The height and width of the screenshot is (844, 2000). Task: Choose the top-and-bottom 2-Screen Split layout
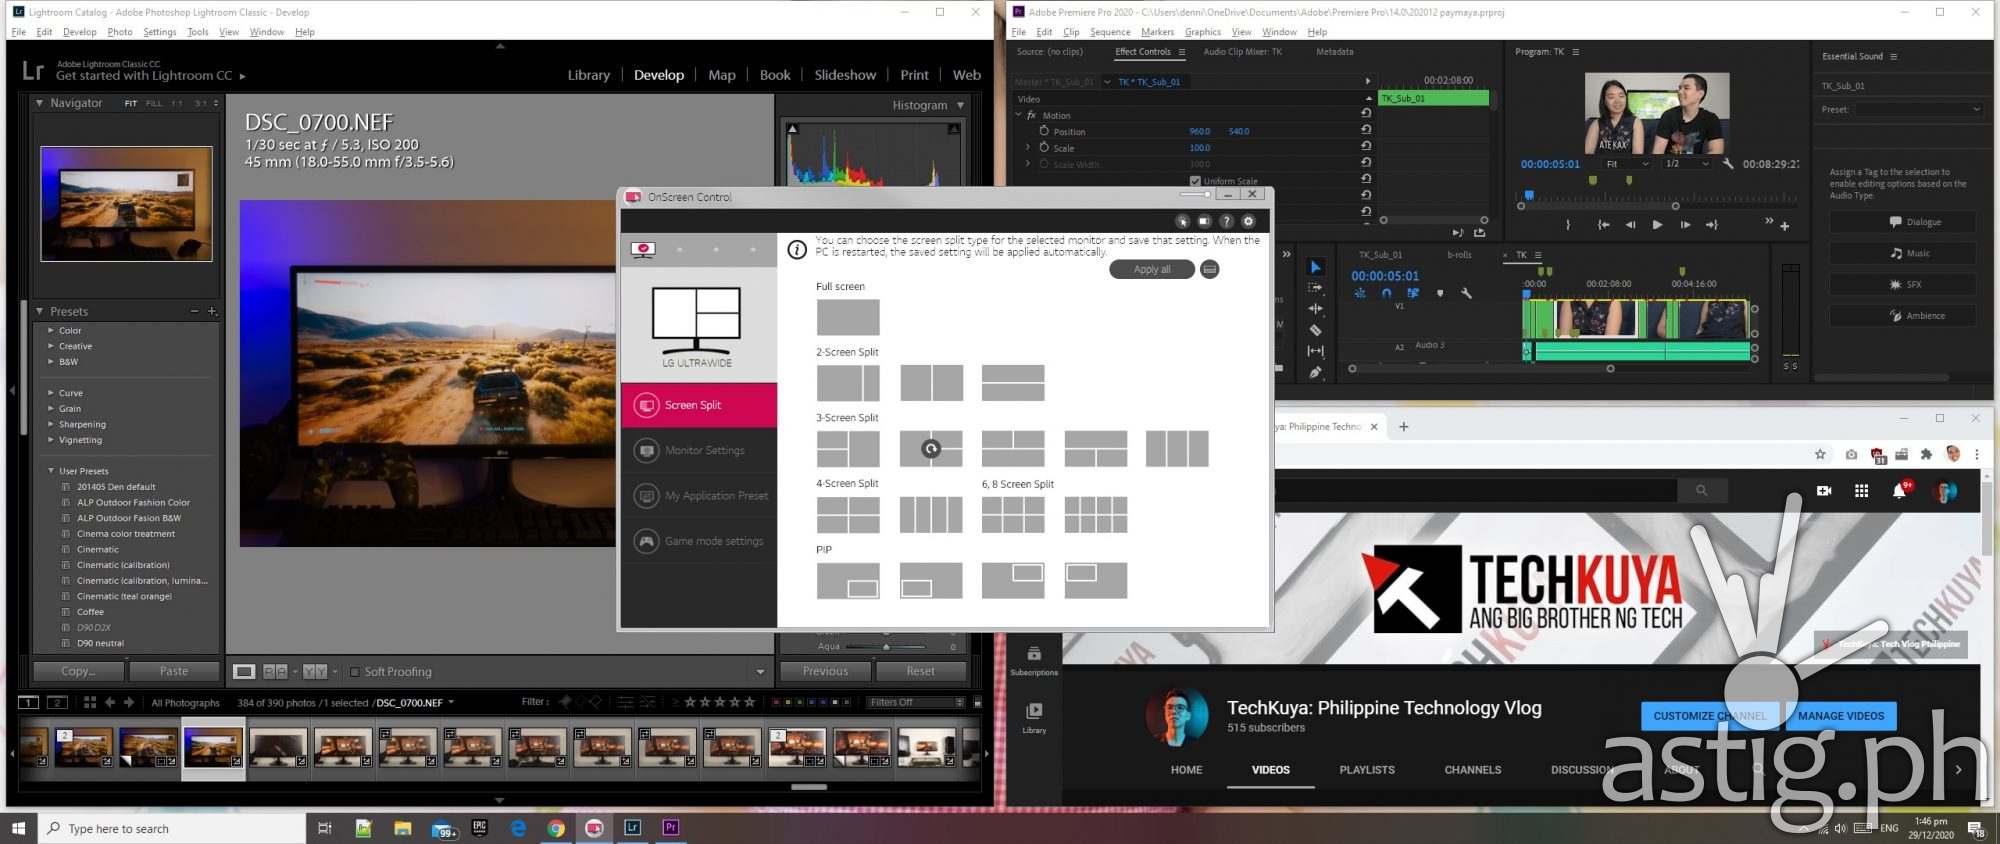(1013, 383)
